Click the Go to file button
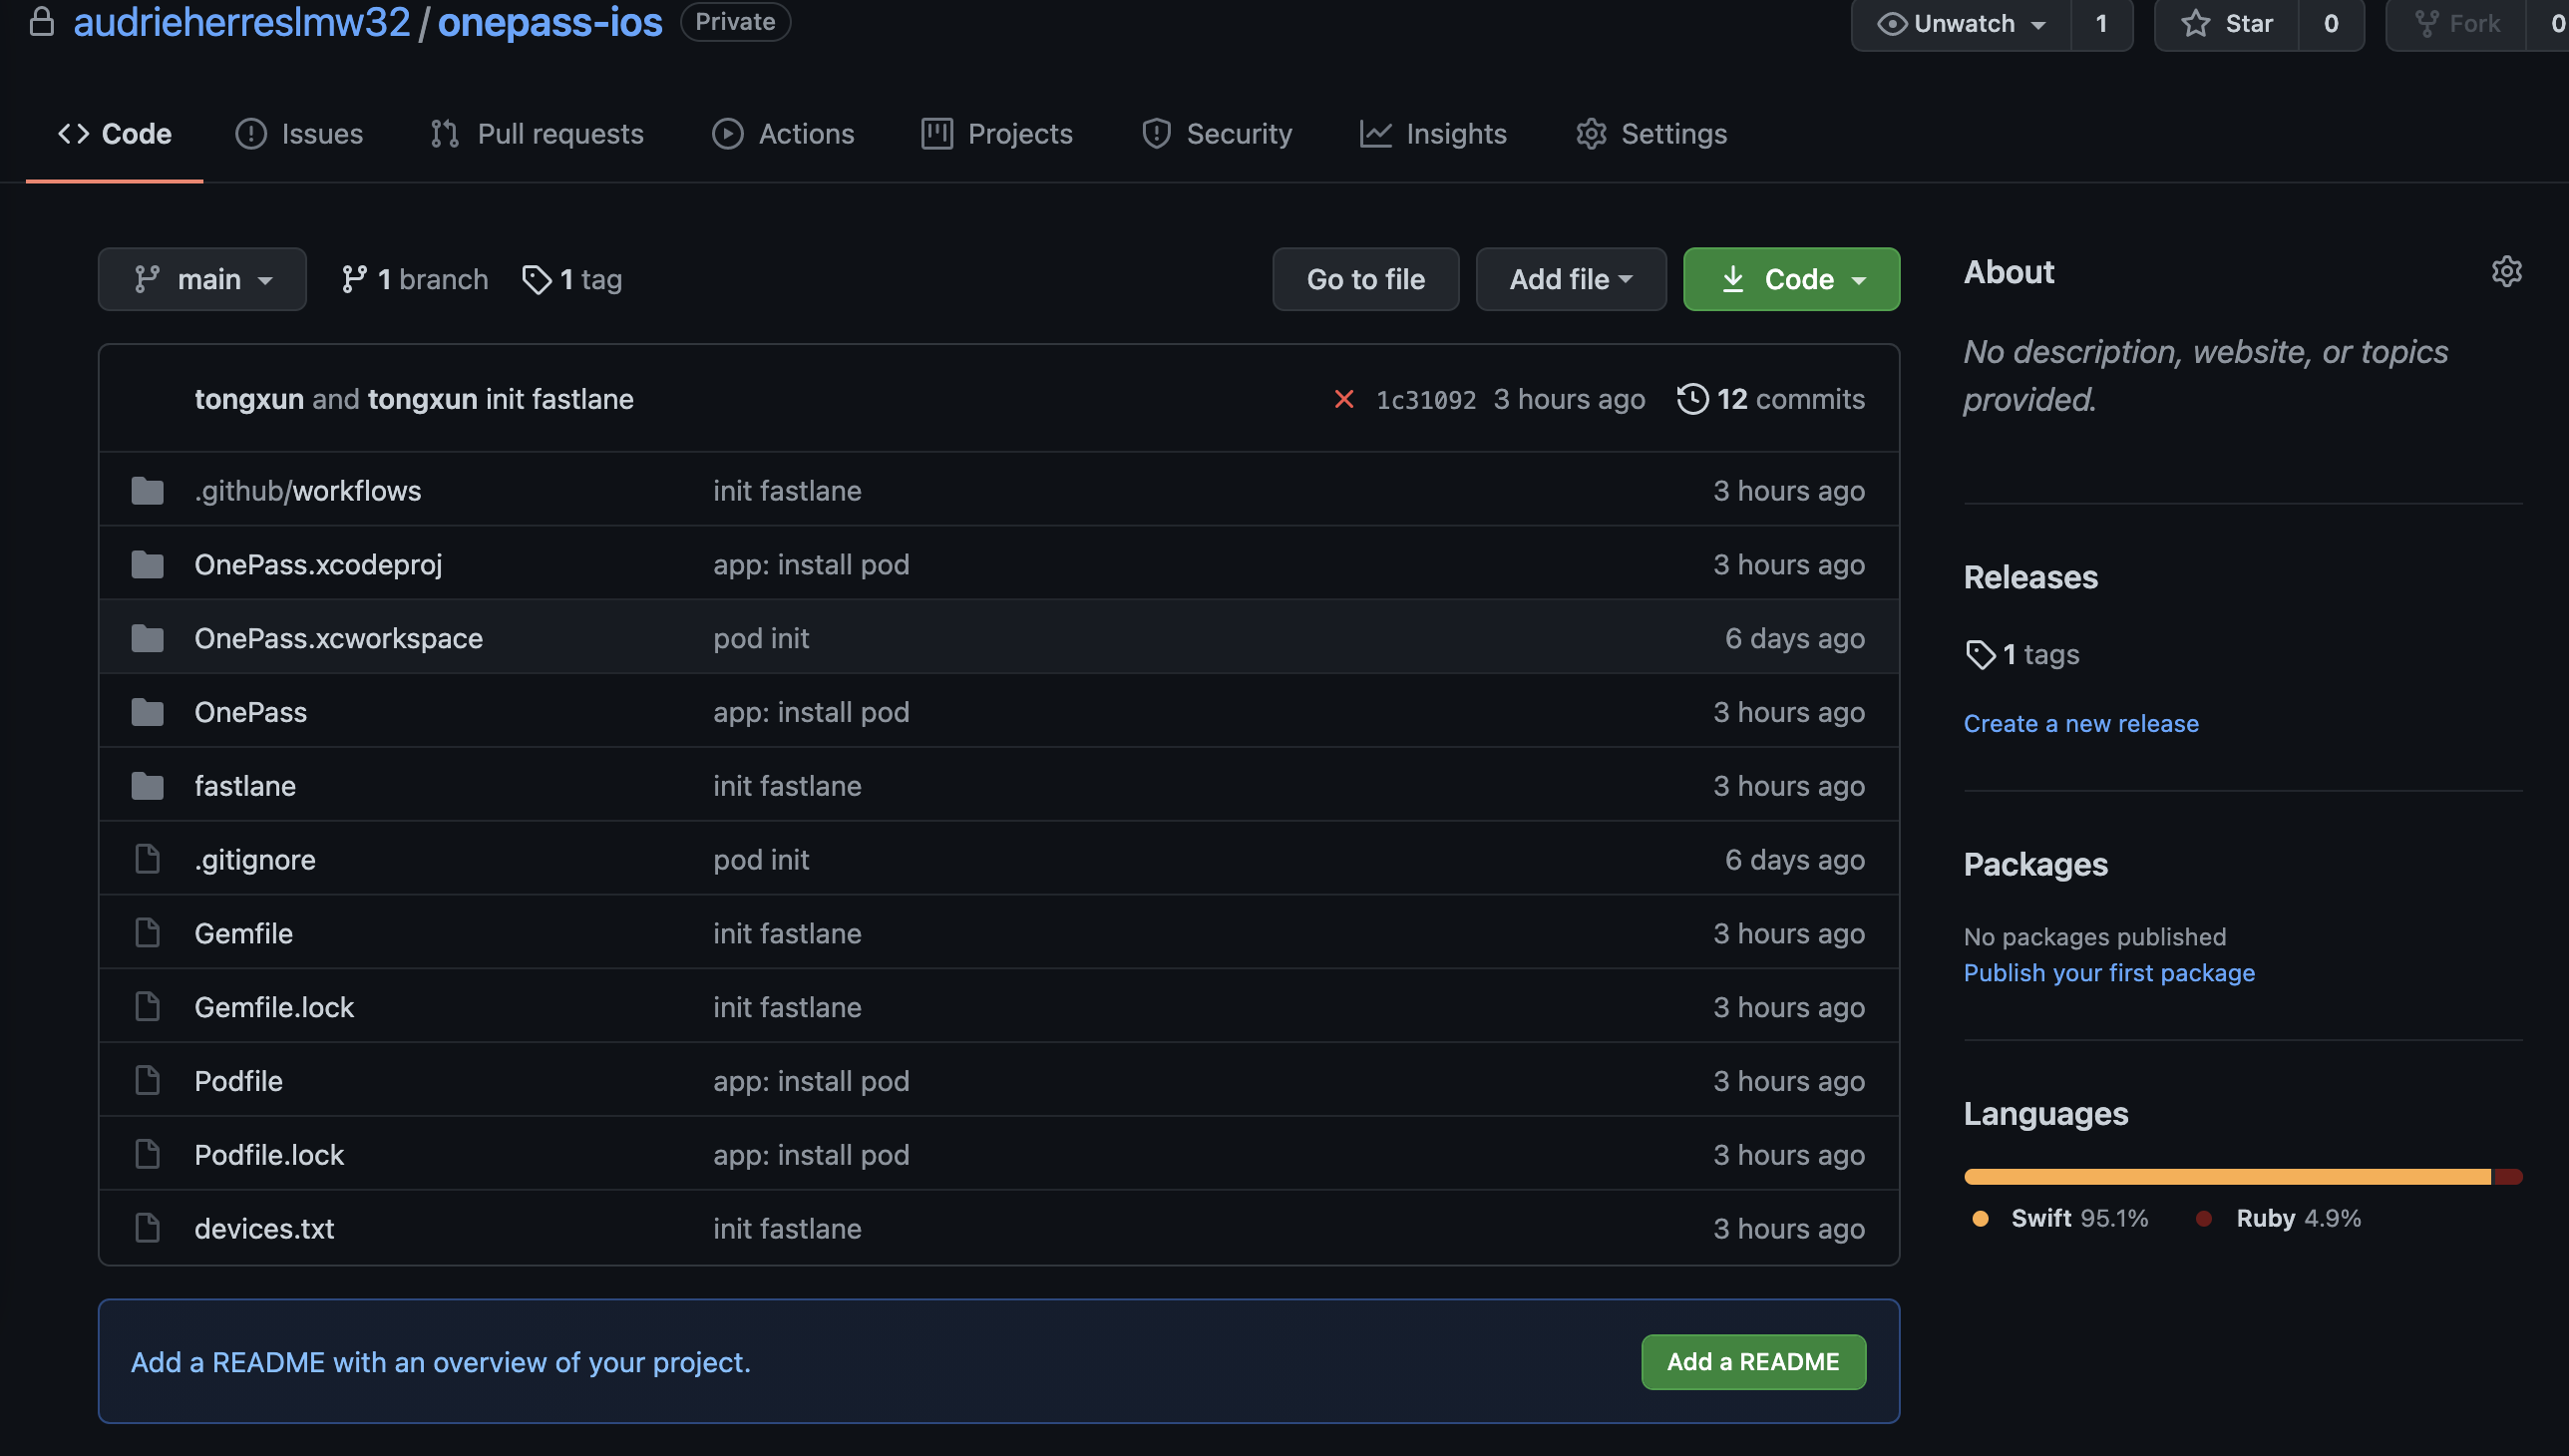 (x=1365, y=280)
